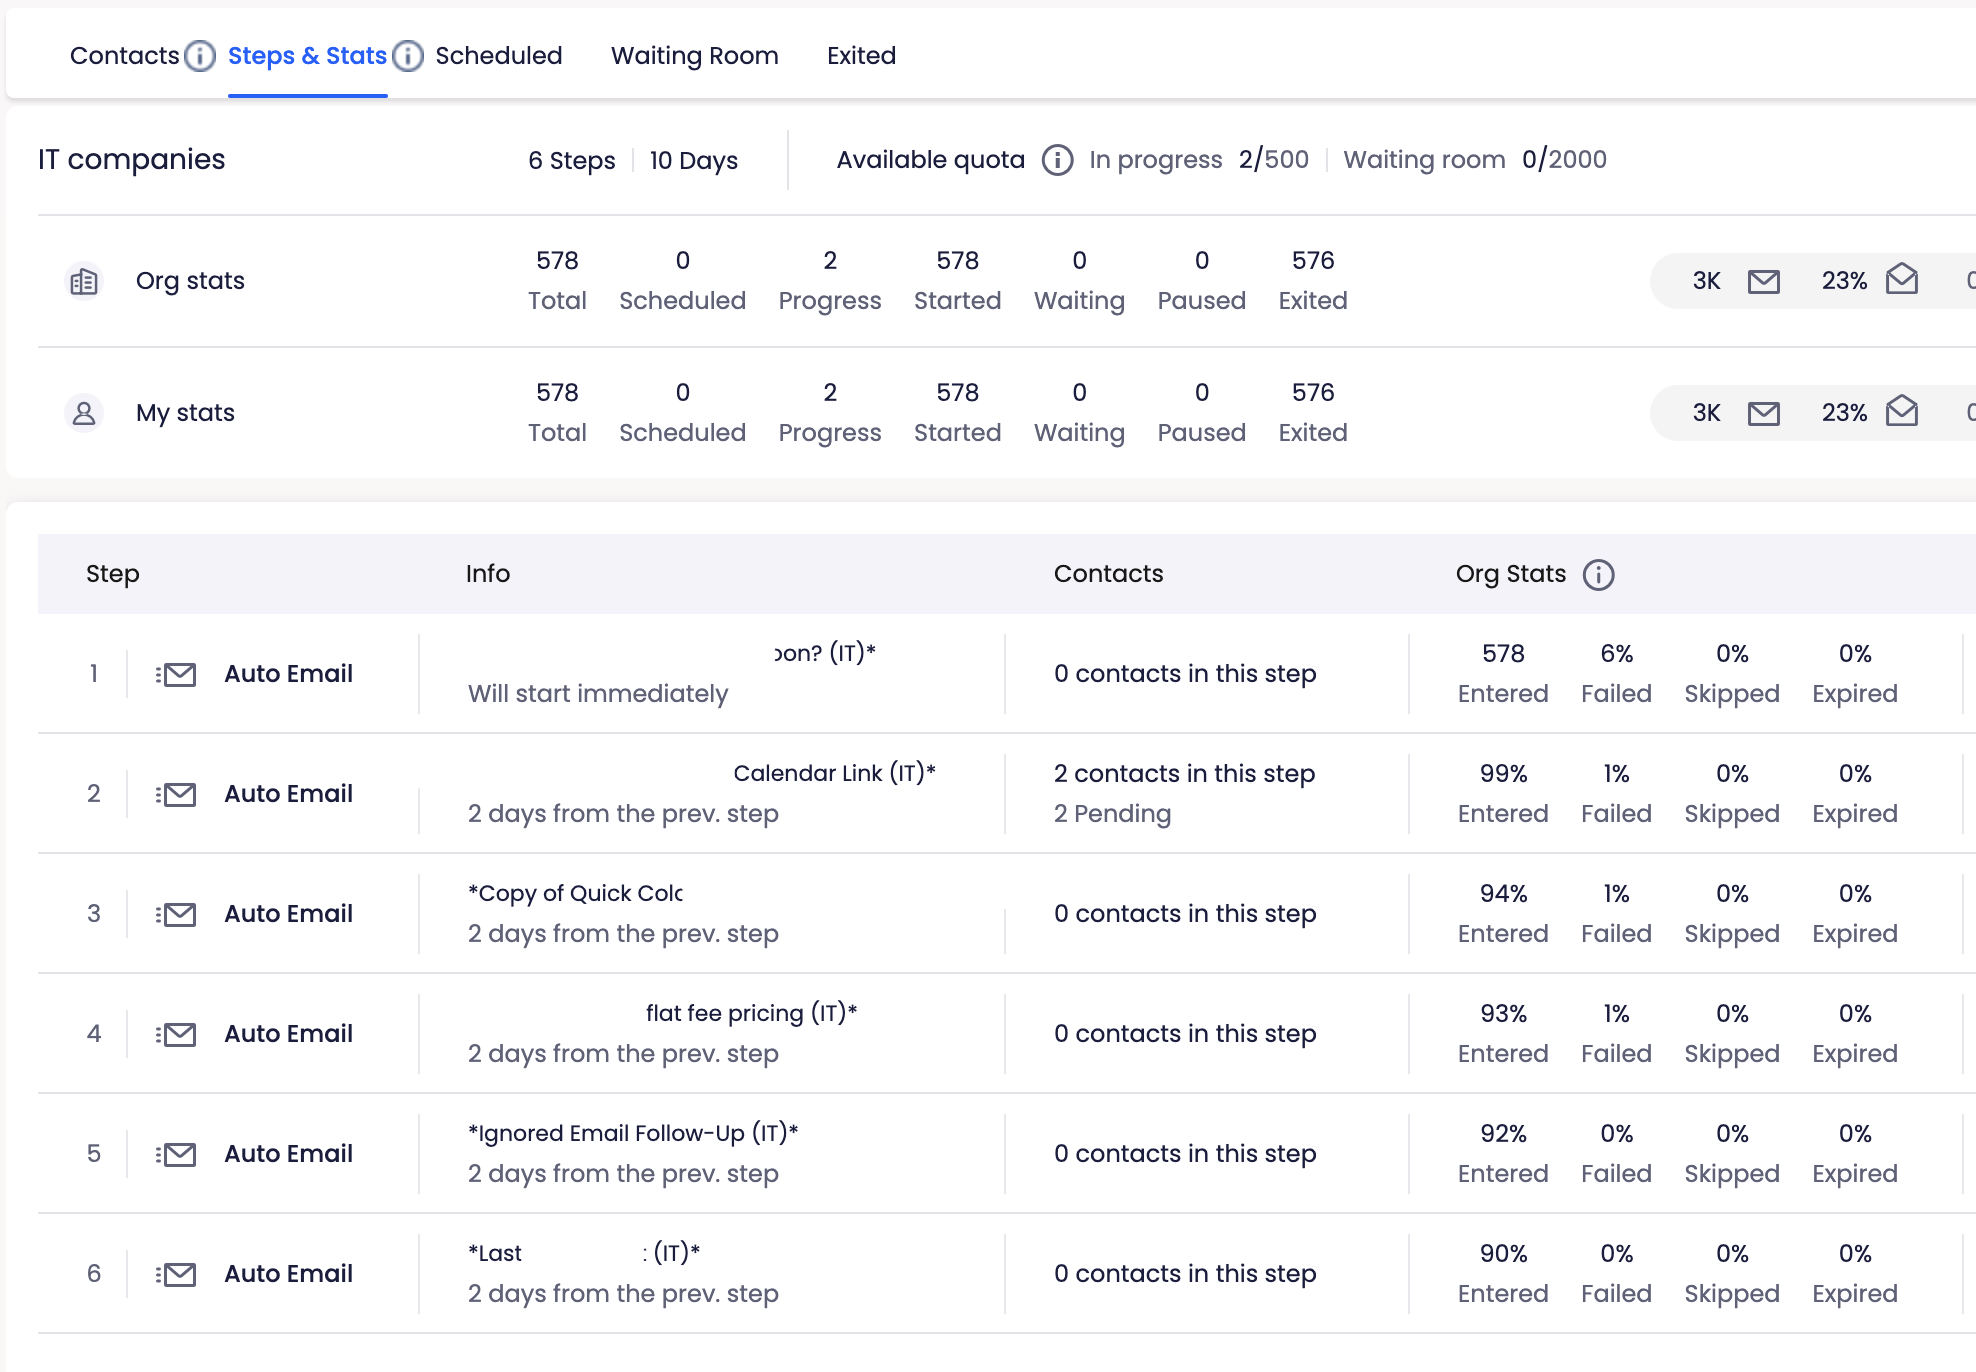Screen dimensions: 1976x1372
Task: Click info icon beside Steps & Stats
Action: [x=408, y=56]
